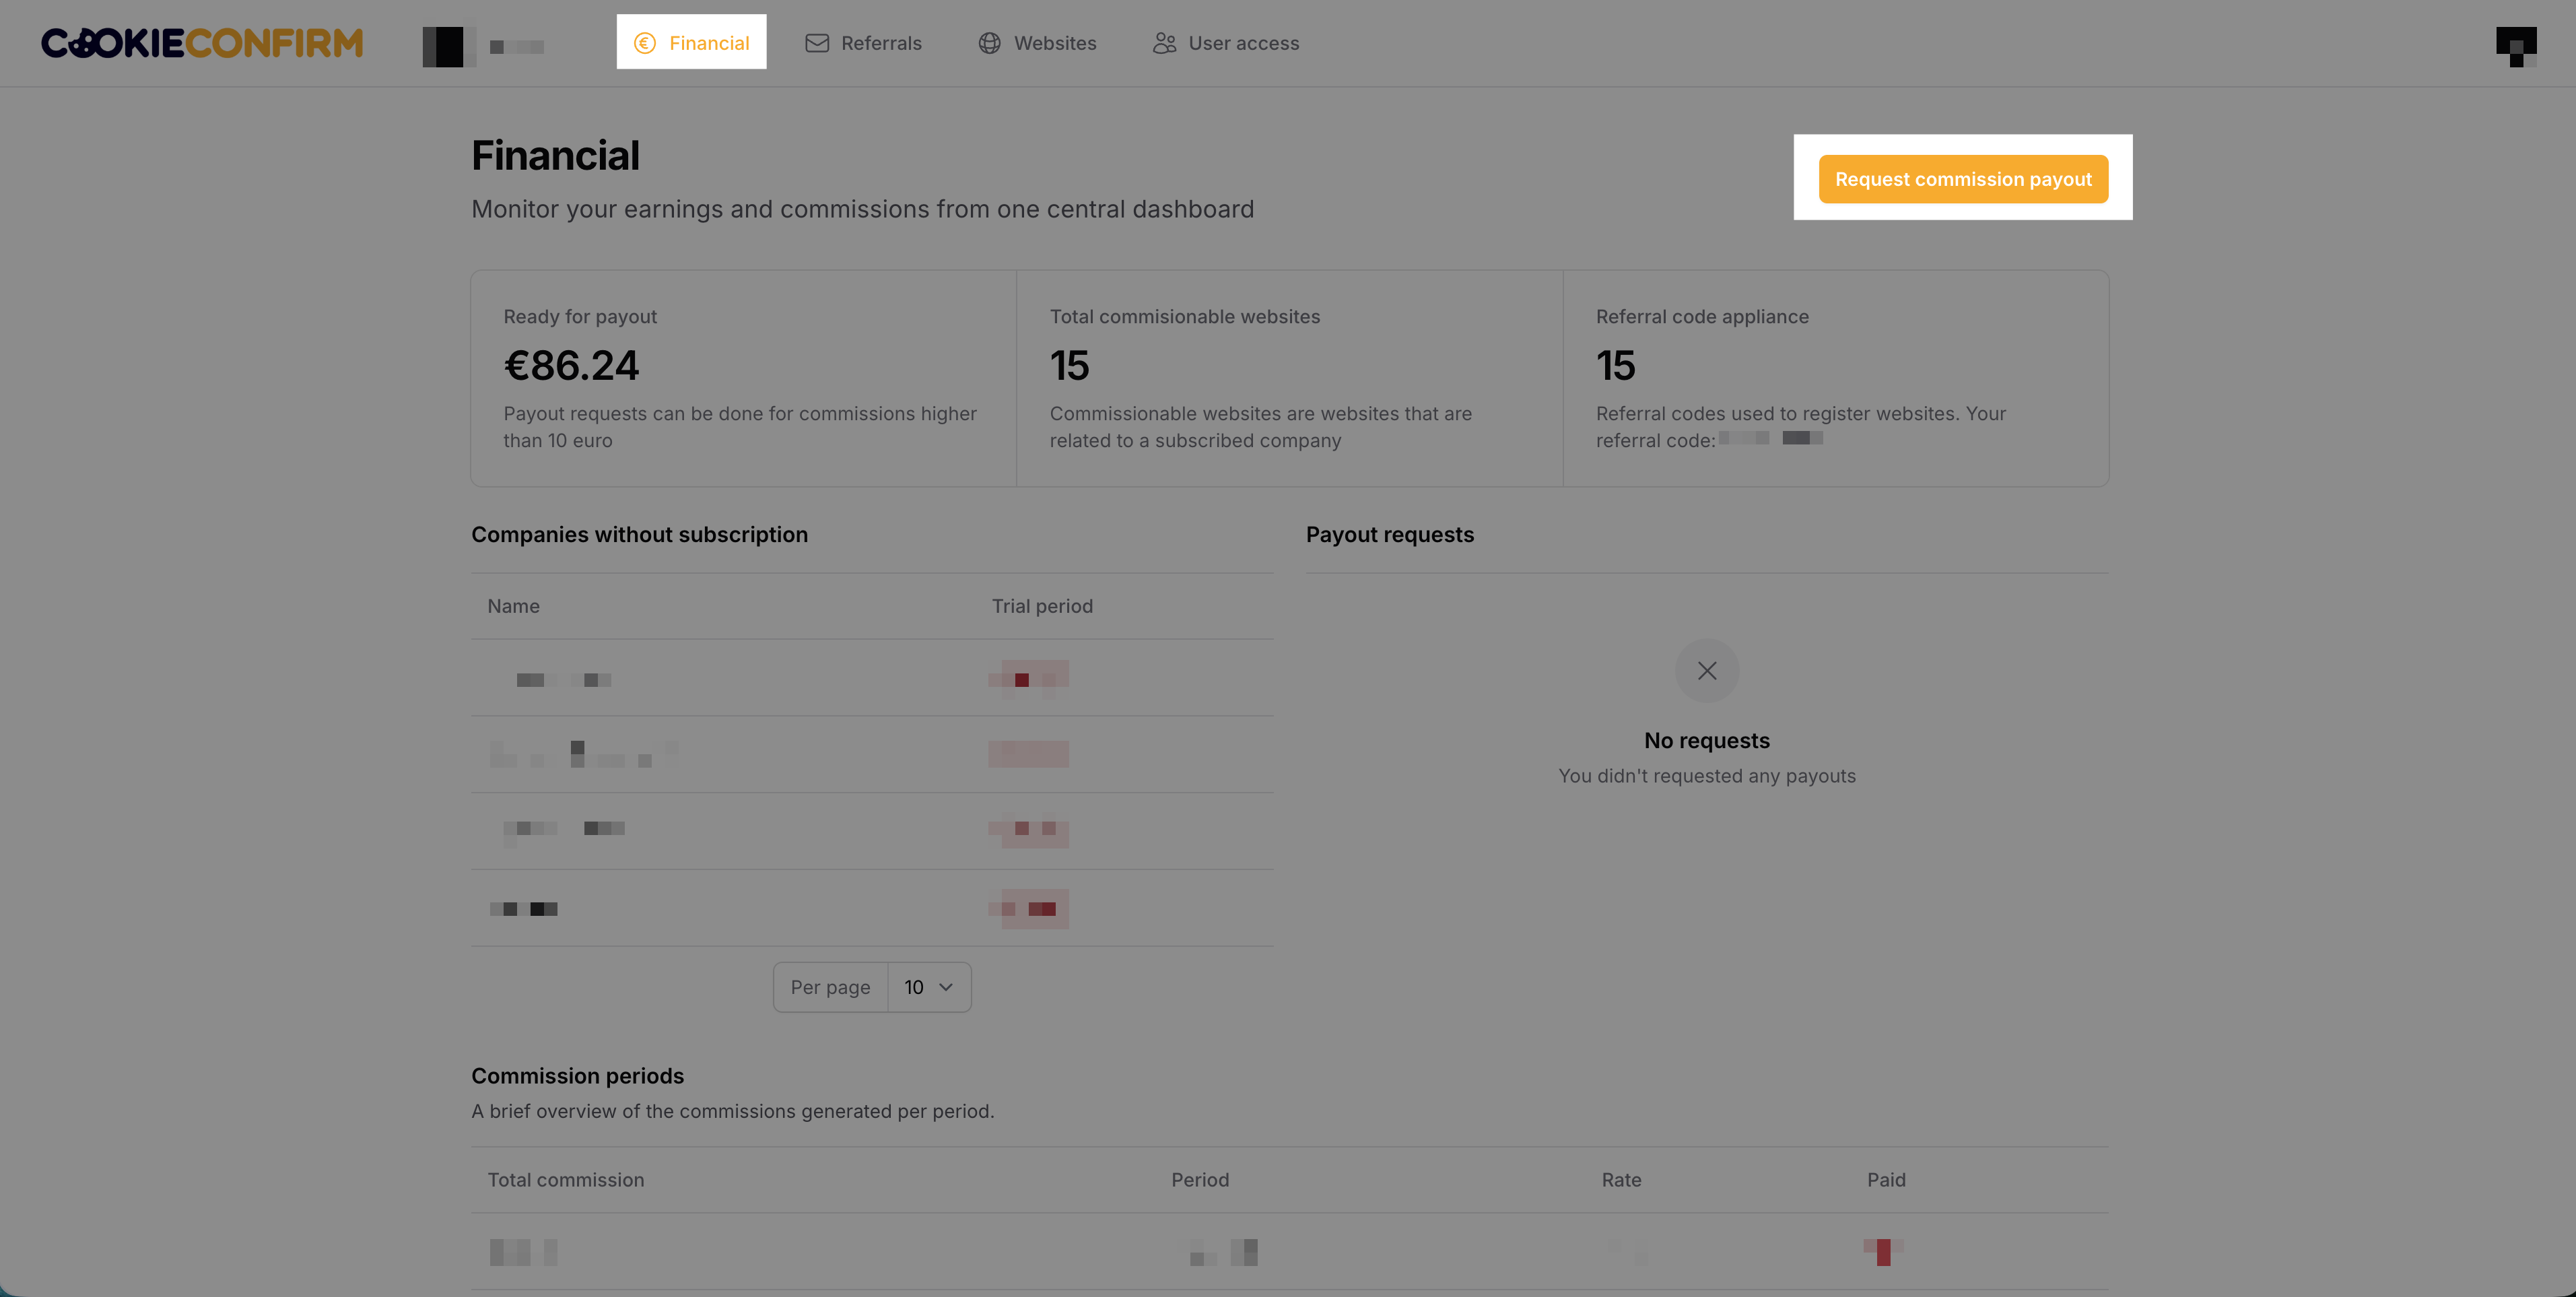
Task: Click the euro icon in Financial tab
Action: [x=645, y=43]
